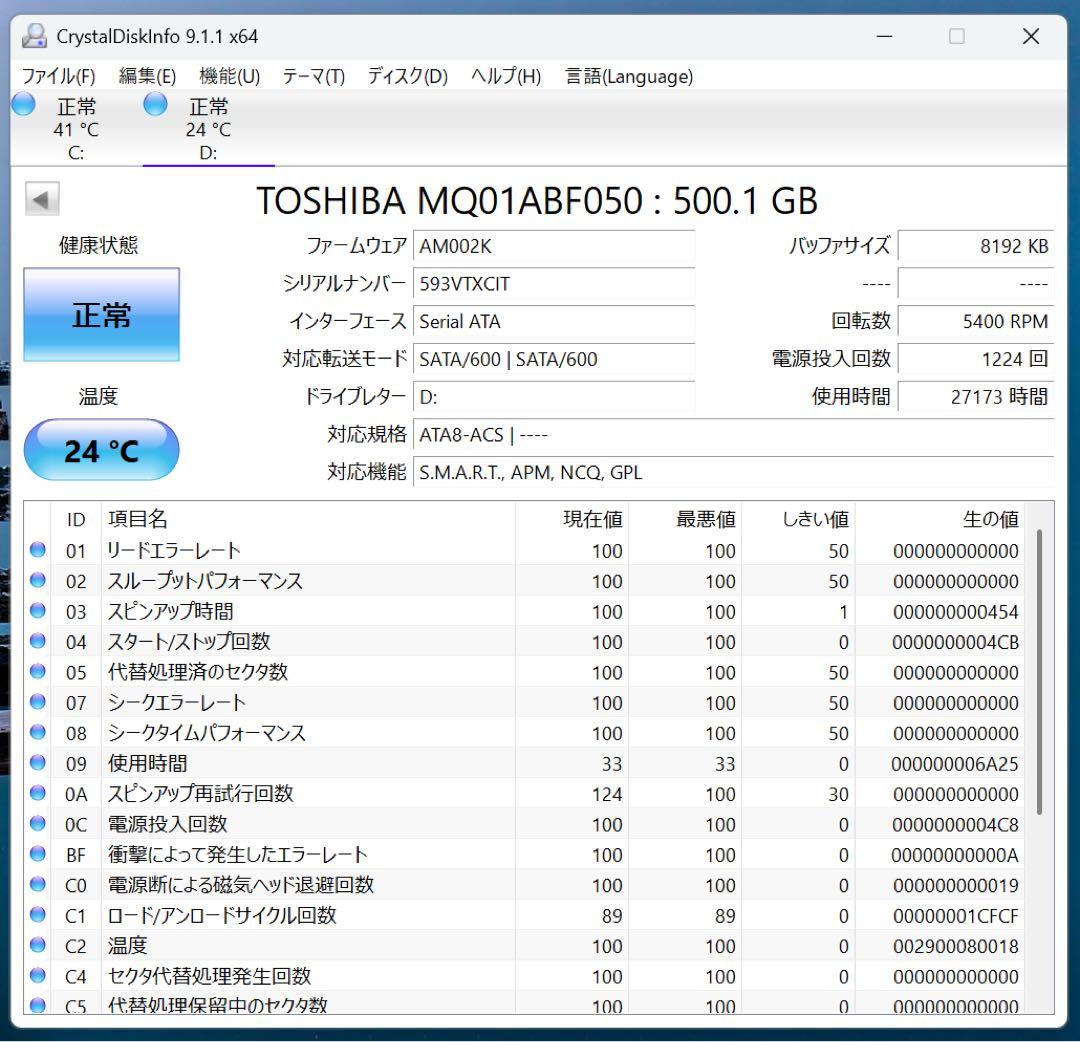1080x1042 pixels.
Task: Click the ファームウェア AM002K value field
Action: (555, 245)
